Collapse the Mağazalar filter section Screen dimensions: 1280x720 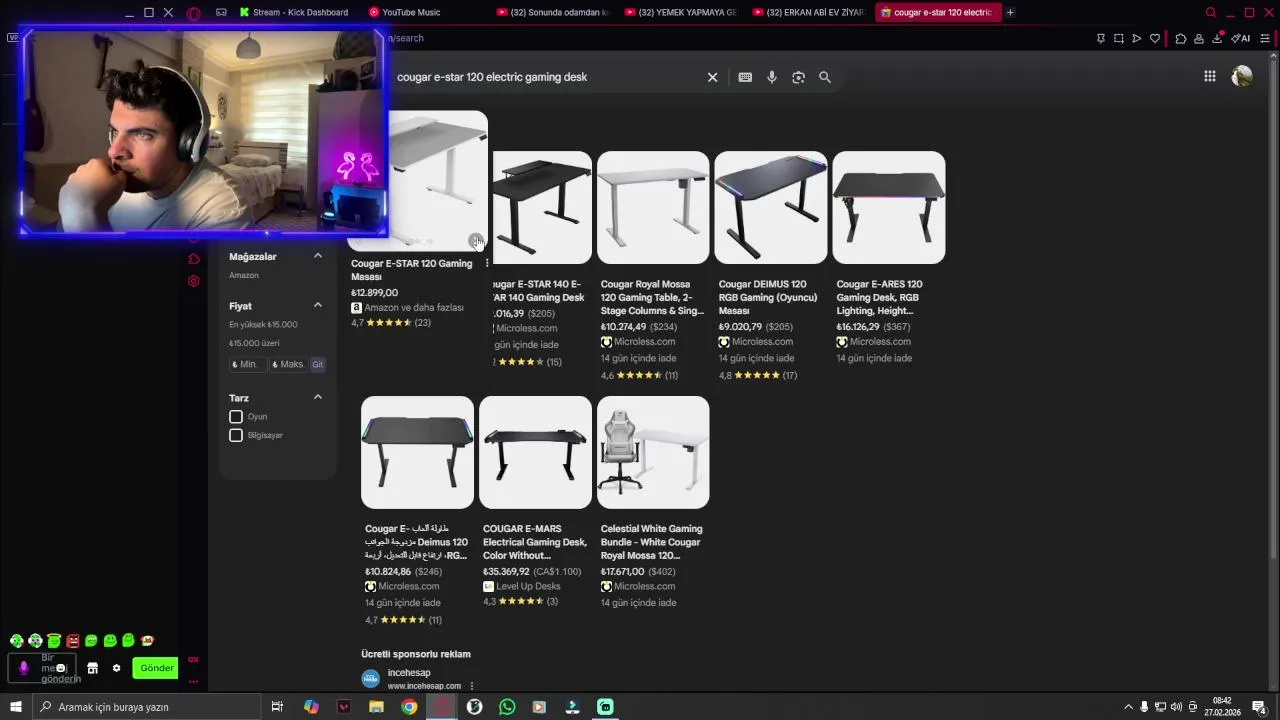click(318, 256)
